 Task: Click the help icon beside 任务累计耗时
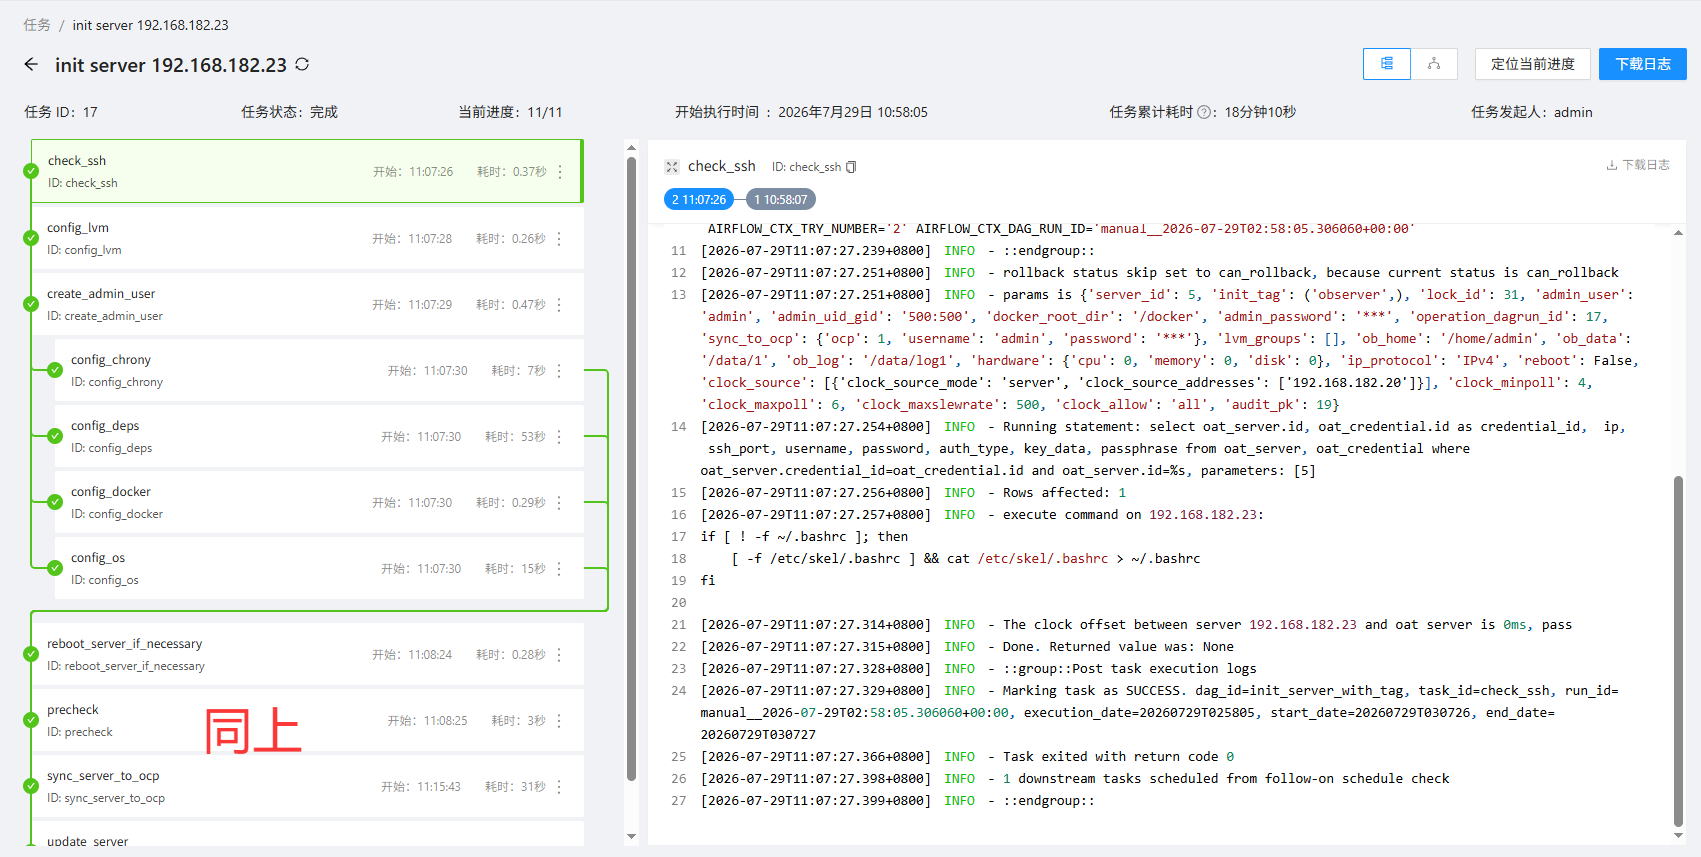(x=1204, y=112)
